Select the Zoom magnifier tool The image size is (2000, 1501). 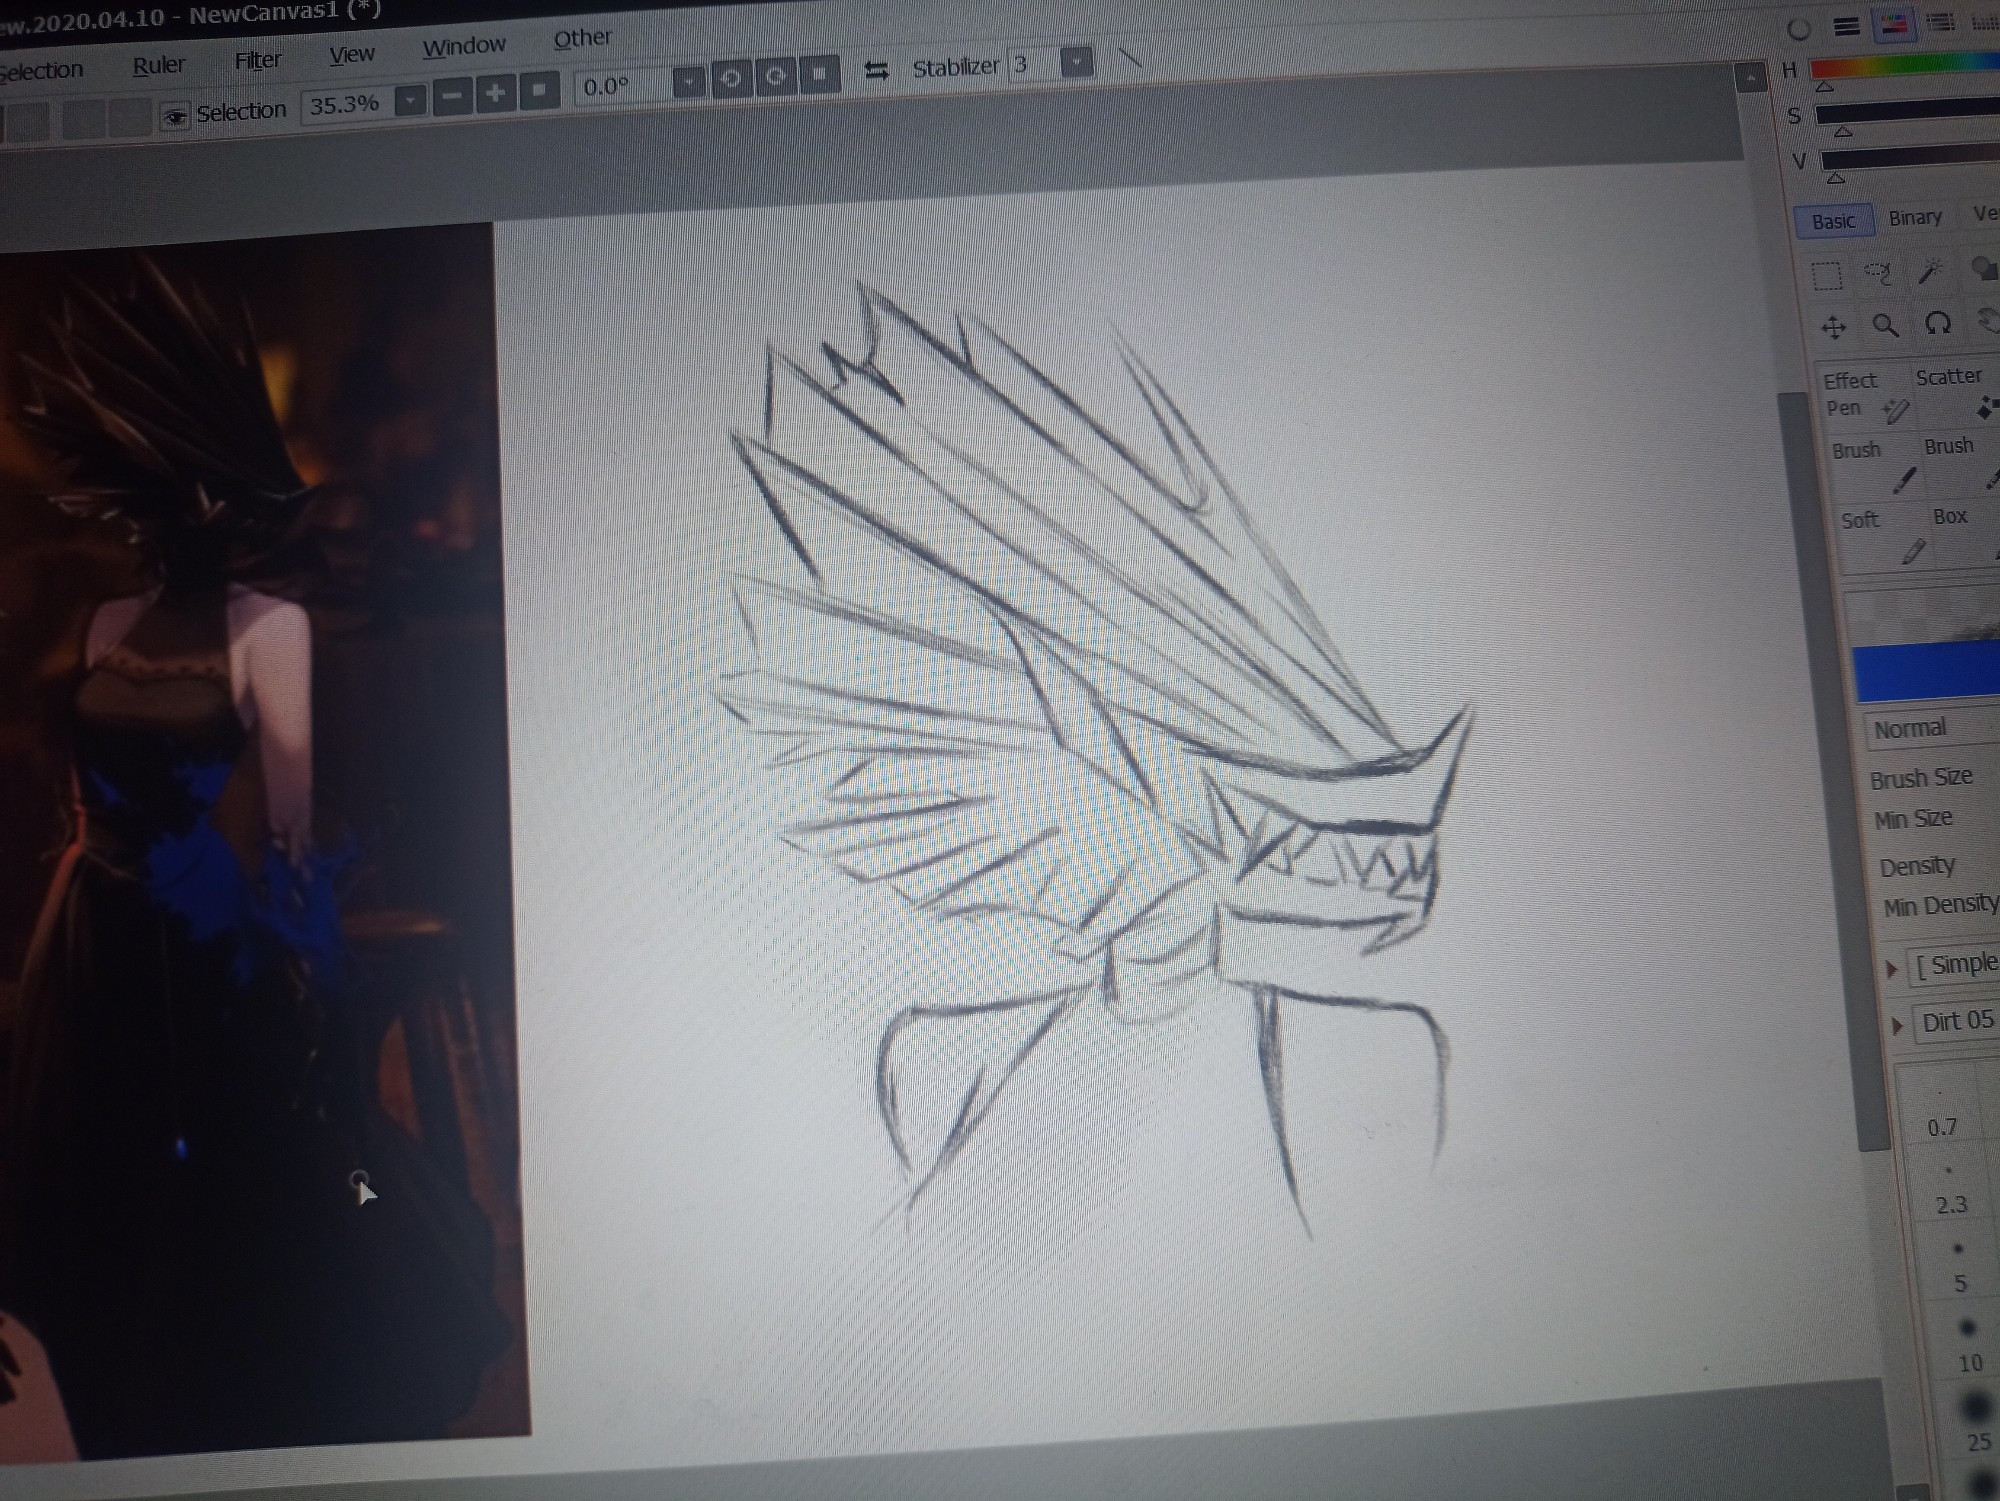[x=1885, y=325]
